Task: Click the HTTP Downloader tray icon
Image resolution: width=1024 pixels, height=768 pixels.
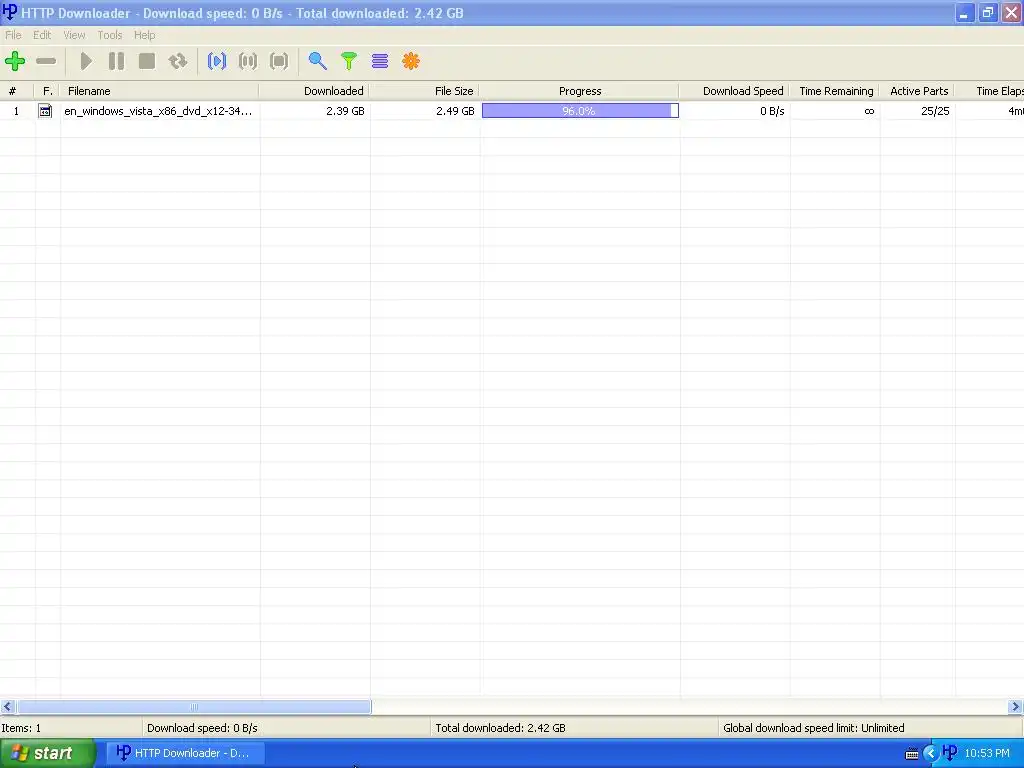Action: 950,753
